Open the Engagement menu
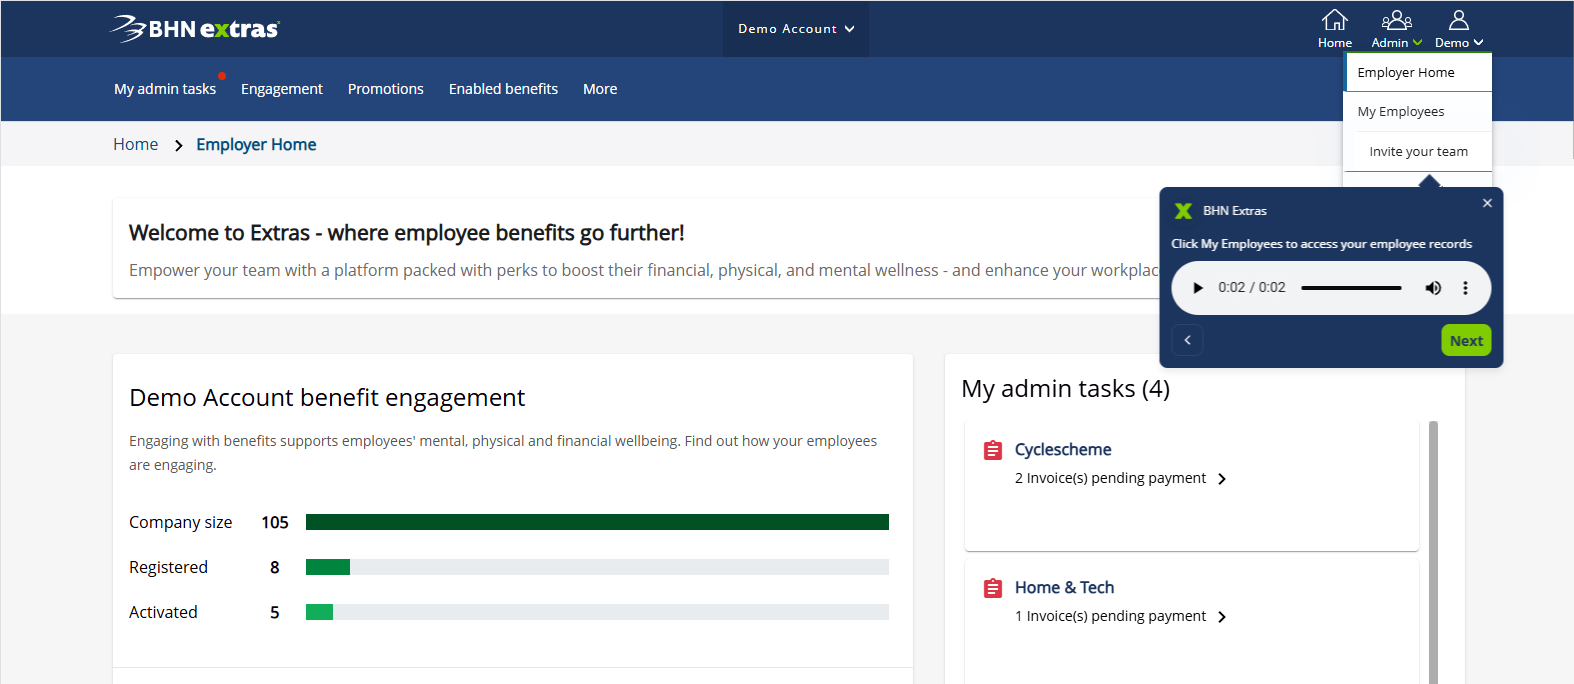The image size is (1574, 684). [282, 89]
